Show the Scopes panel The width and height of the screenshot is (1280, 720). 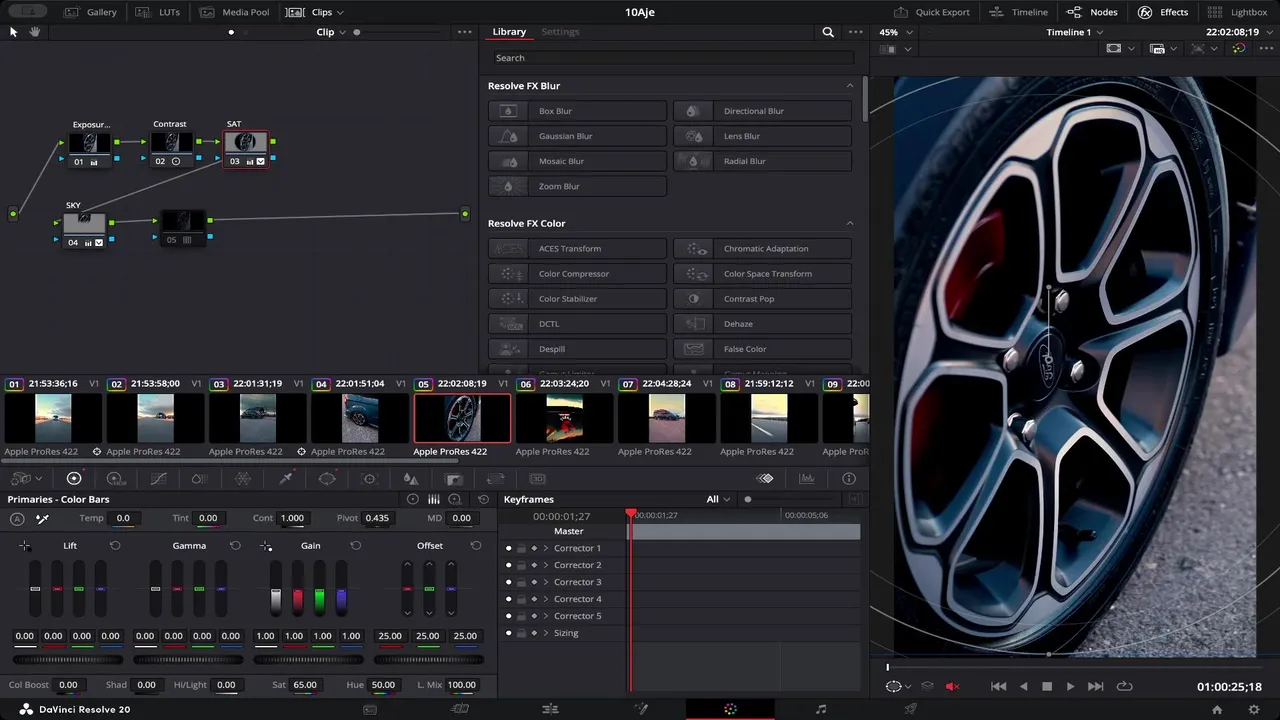coord(807,479)
